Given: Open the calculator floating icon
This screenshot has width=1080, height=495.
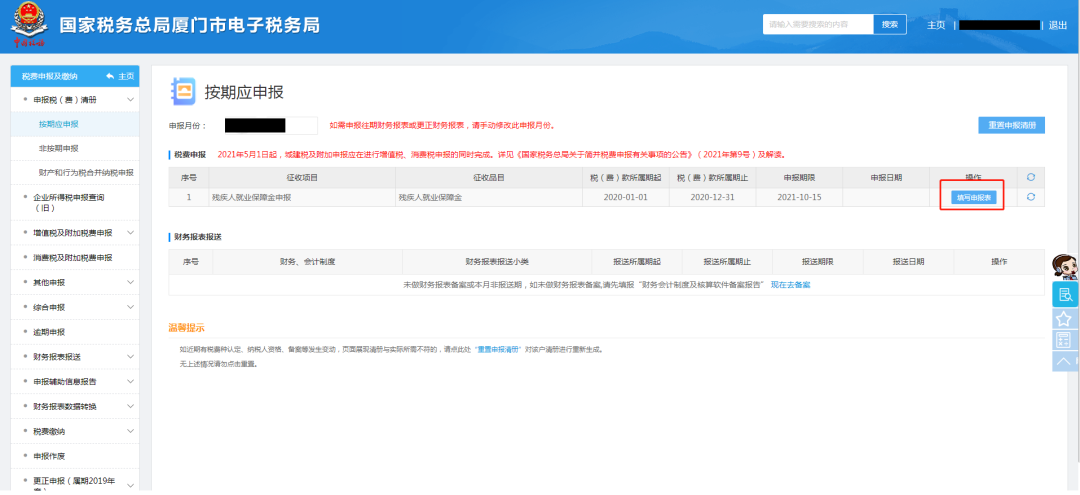Looking at the screenshot, I should pyautogui.click(x=1064, y=340).
